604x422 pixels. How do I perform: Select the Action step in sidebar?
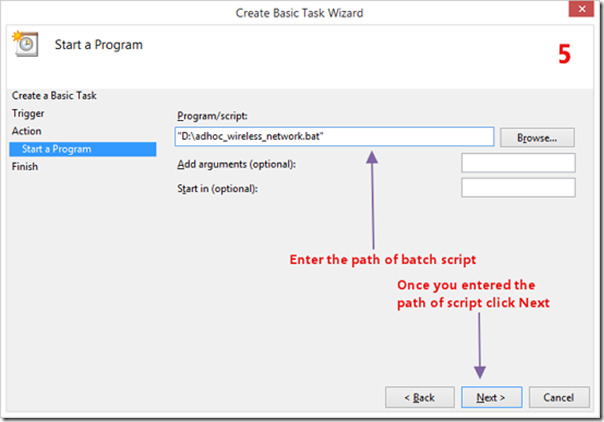26,131
